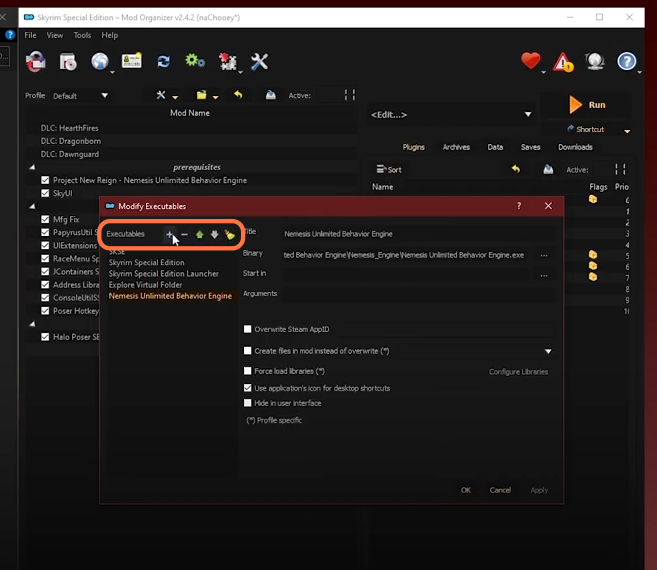Click plugin list restore backup arrow
This screenshot has width=657, height=570.
[516, 169]
